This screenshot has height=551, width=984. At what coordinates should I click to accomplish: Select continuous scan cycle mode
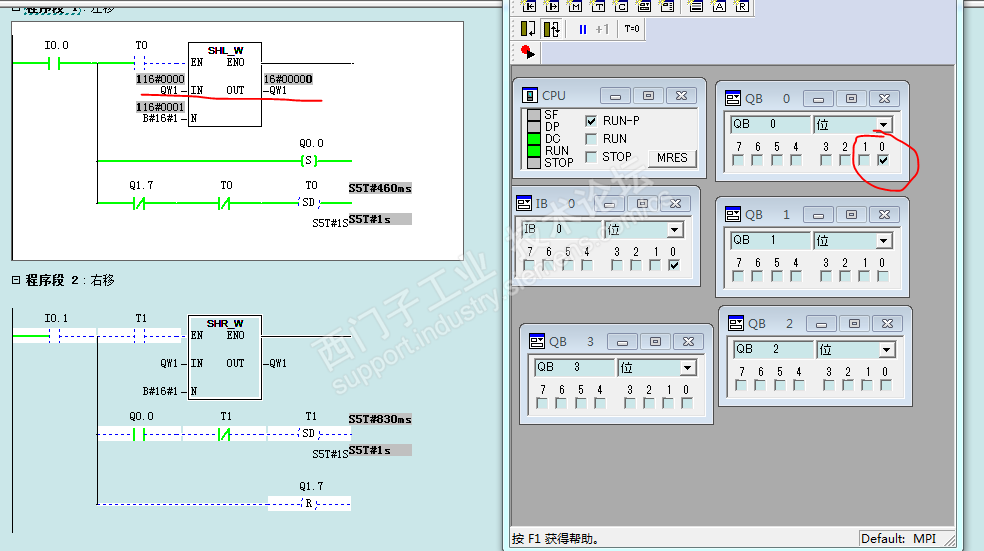point(552,29)
